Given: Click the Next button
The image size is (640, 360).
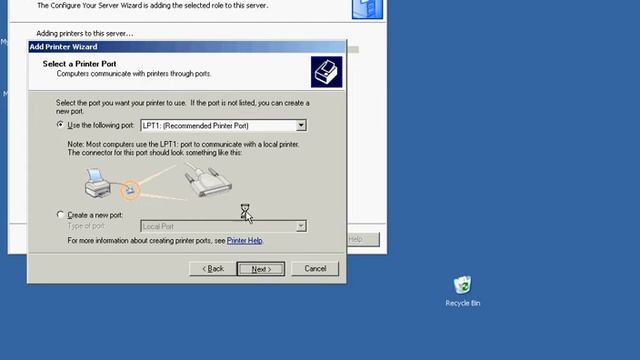Looking at the screenshot, I should point(261,269).
